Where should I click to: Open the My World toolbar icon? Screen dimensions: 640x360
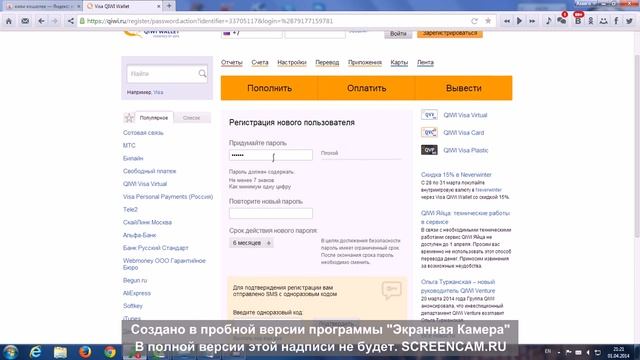click(x=603, y=21)
